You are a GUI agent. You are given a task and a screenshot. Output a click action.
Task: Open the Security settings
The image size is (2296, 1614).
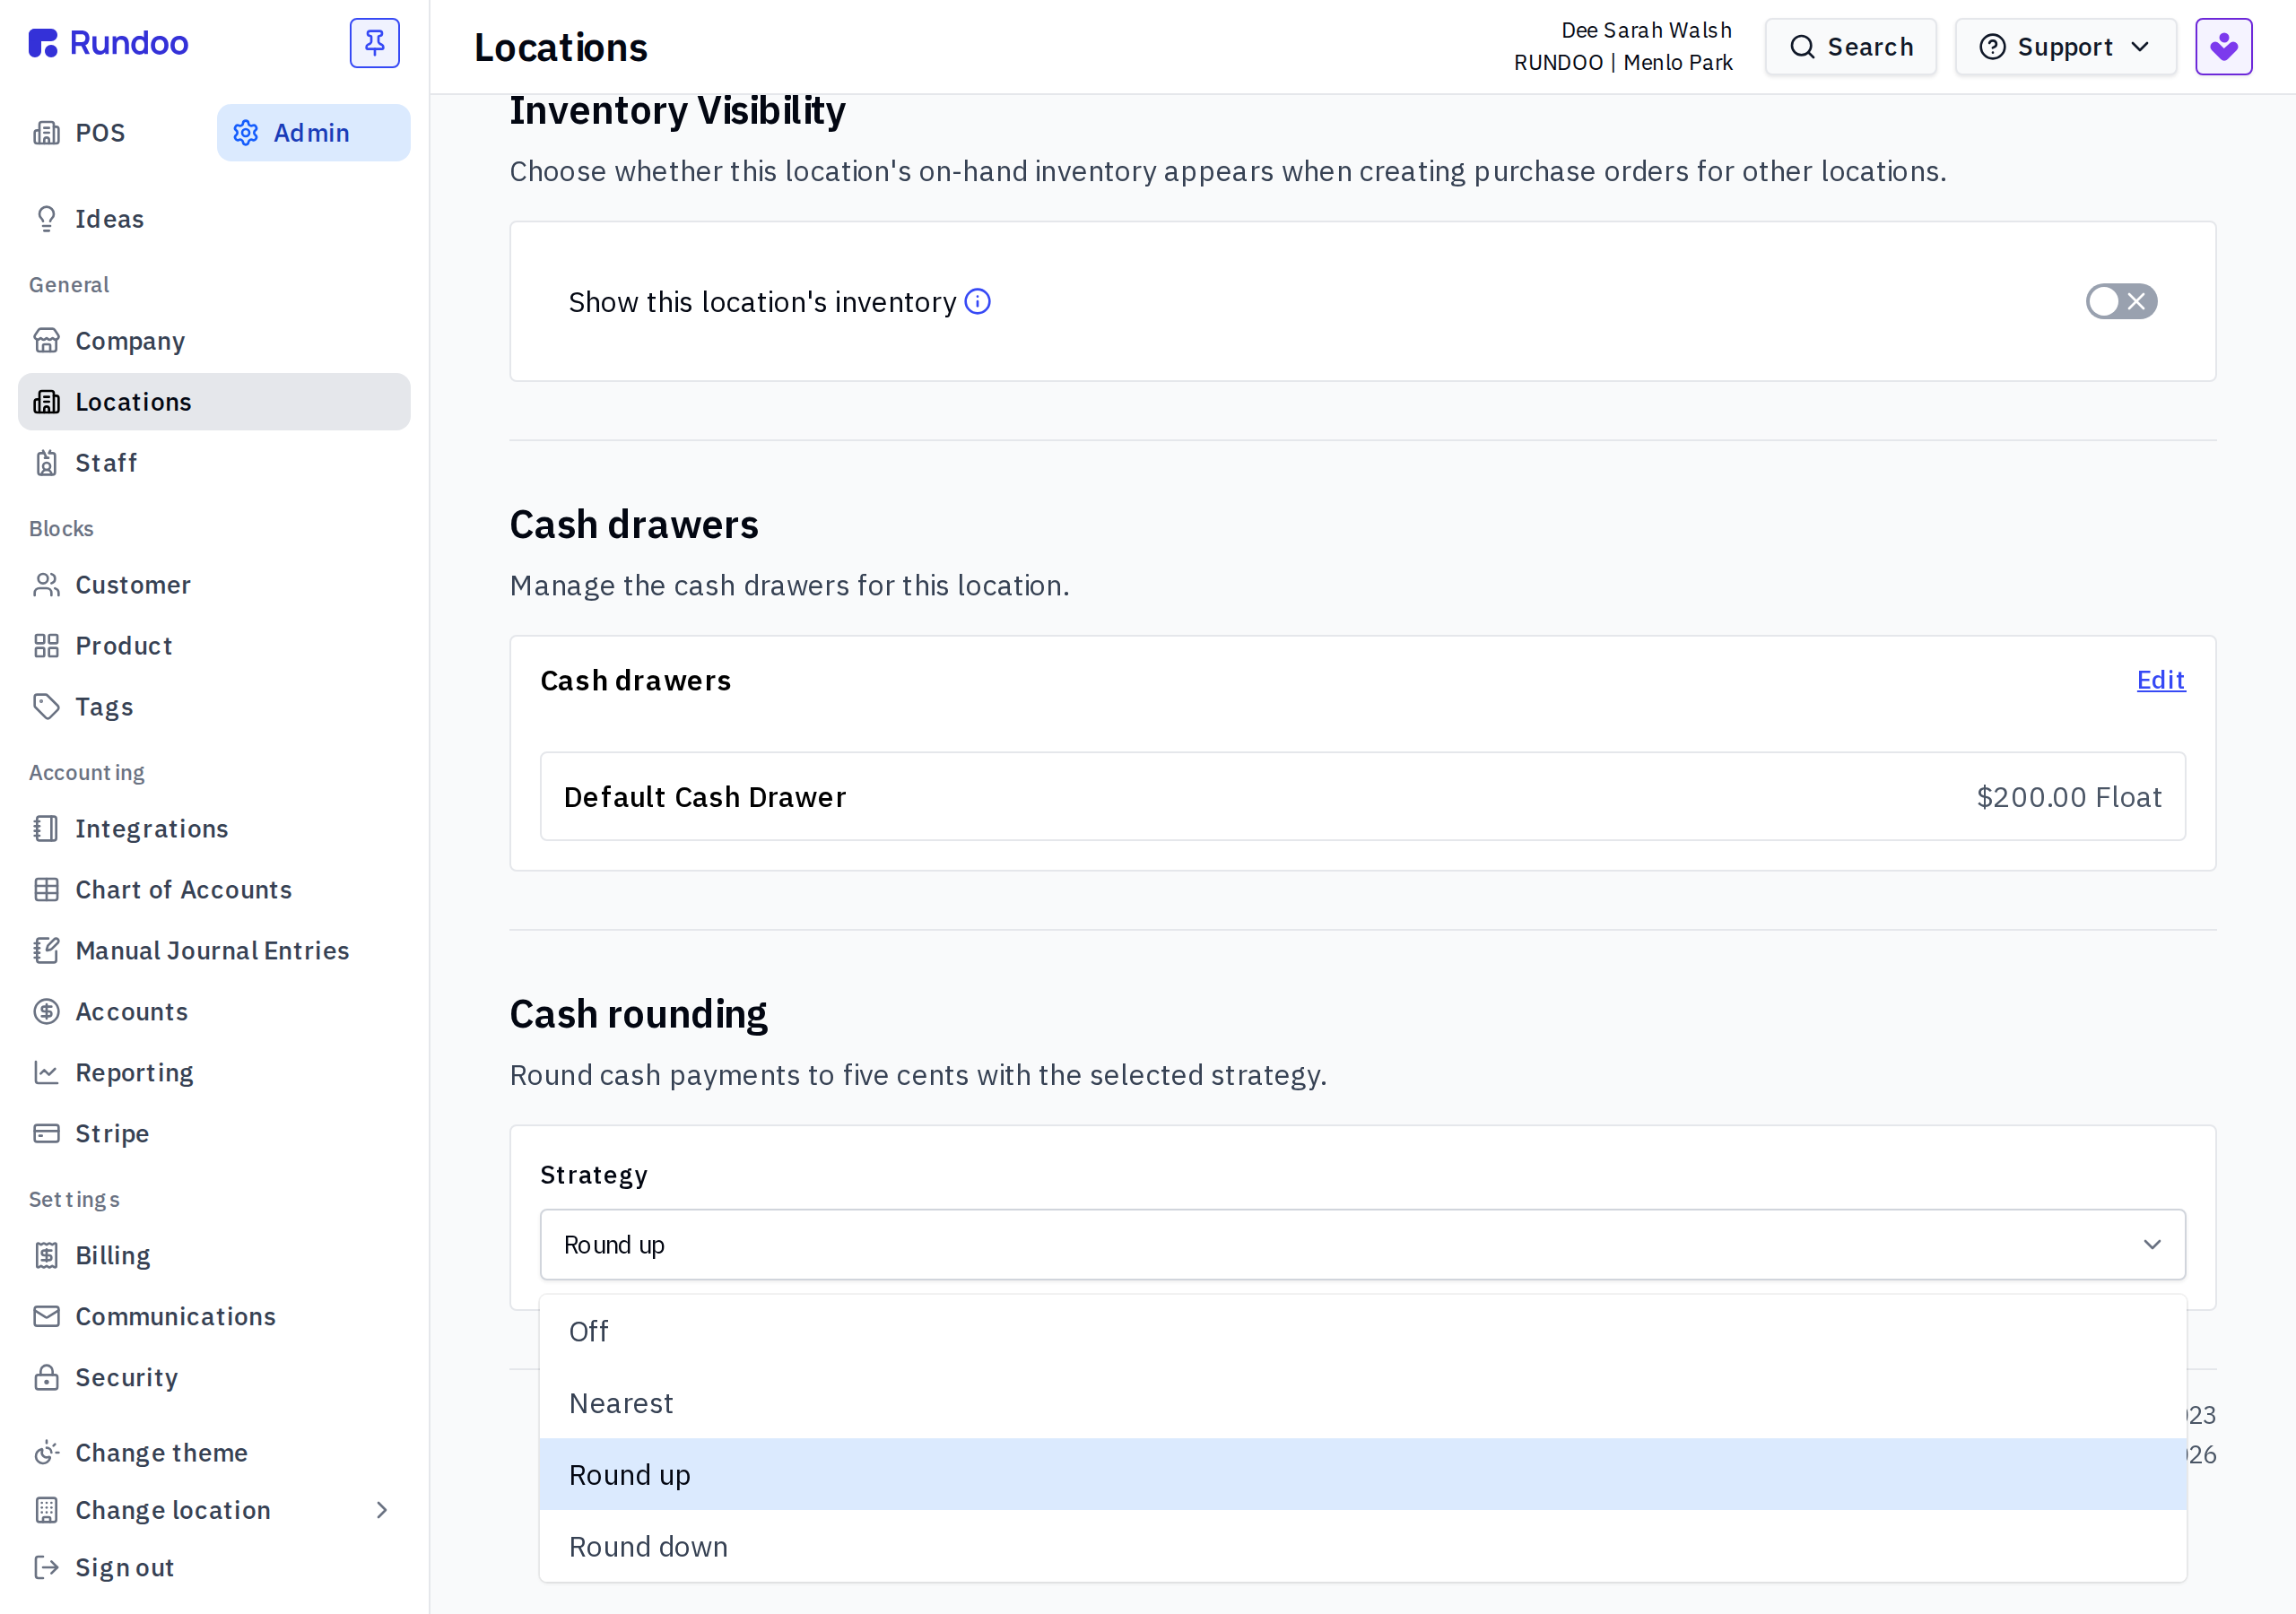pos(214,1378)
